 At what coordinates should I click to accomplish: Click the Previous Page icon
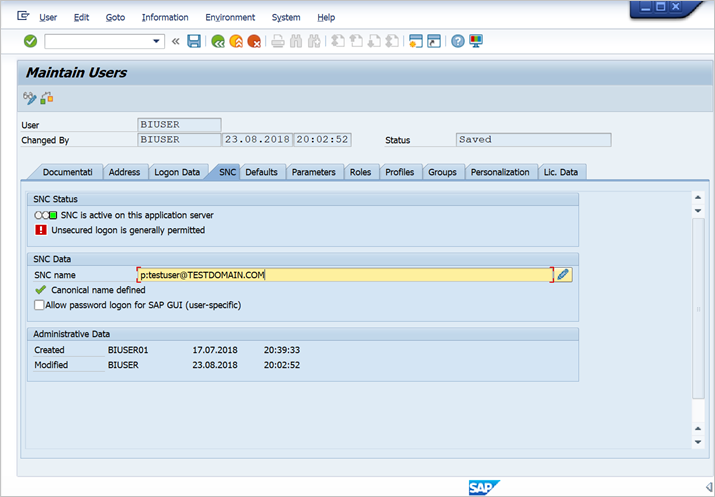356,41
